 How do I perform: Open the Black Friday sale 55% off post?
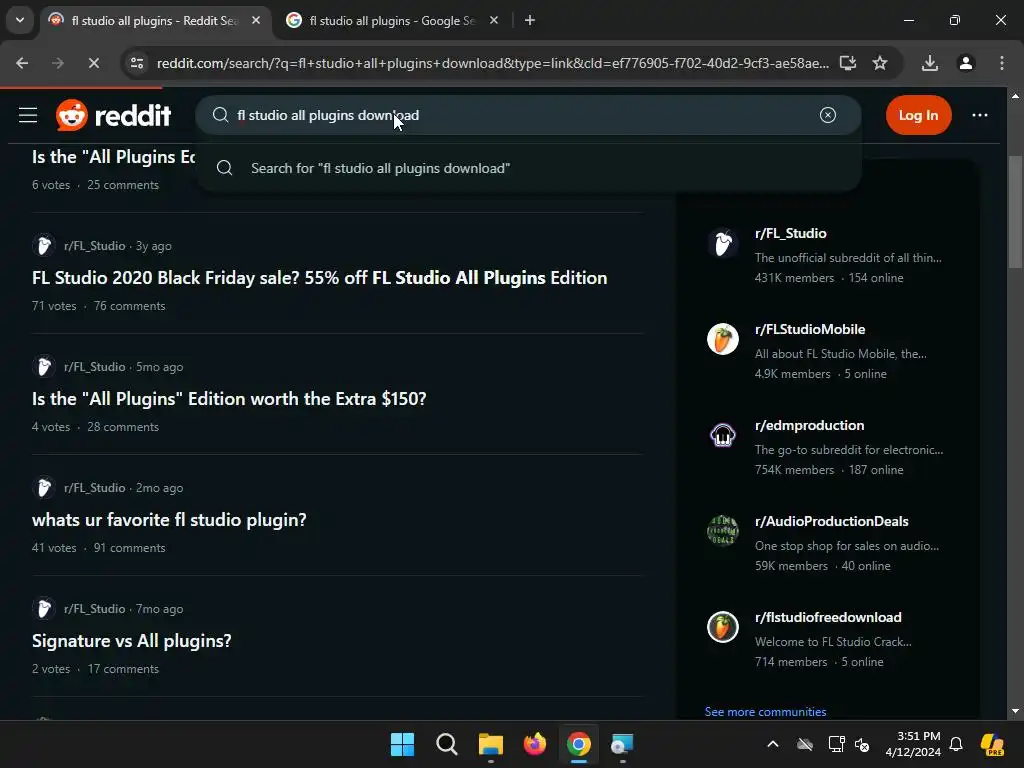coord(319,278)
